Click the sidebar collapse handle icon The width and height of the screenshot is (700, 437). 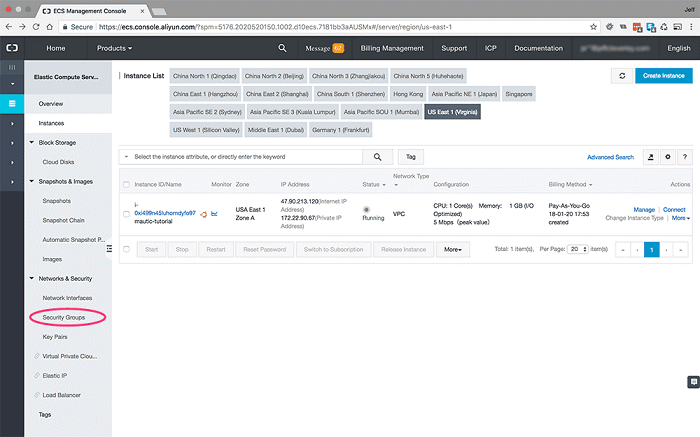point(109,249)
